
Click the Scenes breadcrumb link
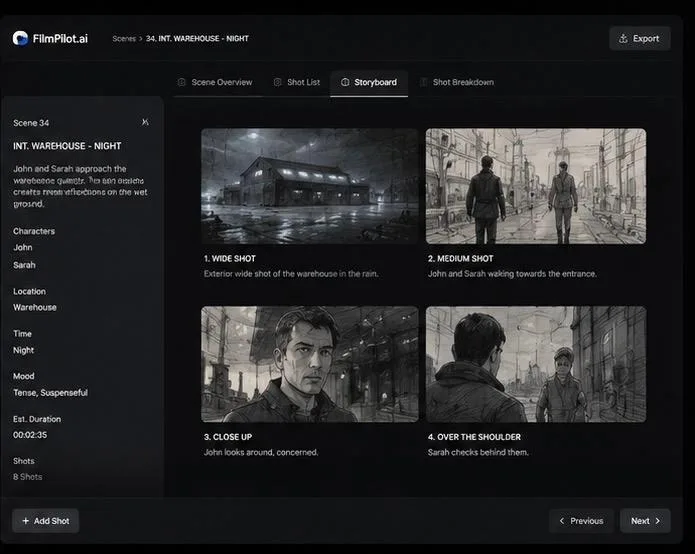click(124, 39)
